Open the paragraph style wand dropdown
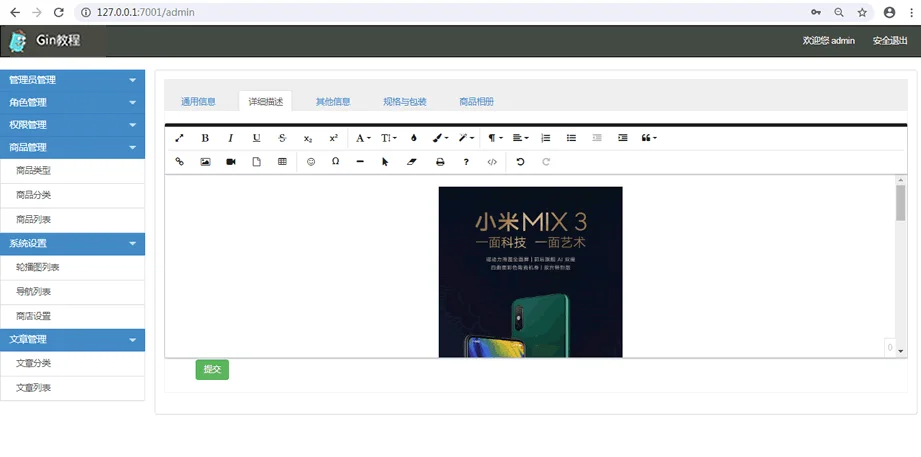Screen dimensions: 921x457 [x=466, y=138]
